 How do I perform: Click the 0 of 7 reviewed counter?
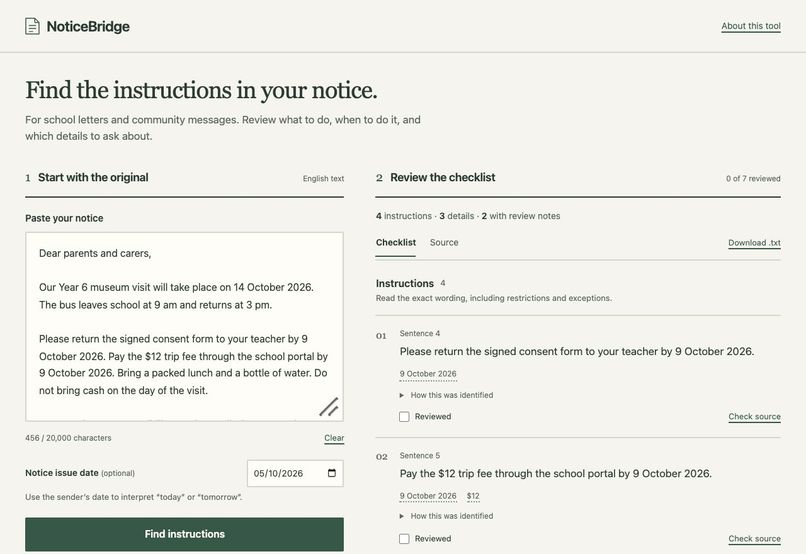[753, 178]
